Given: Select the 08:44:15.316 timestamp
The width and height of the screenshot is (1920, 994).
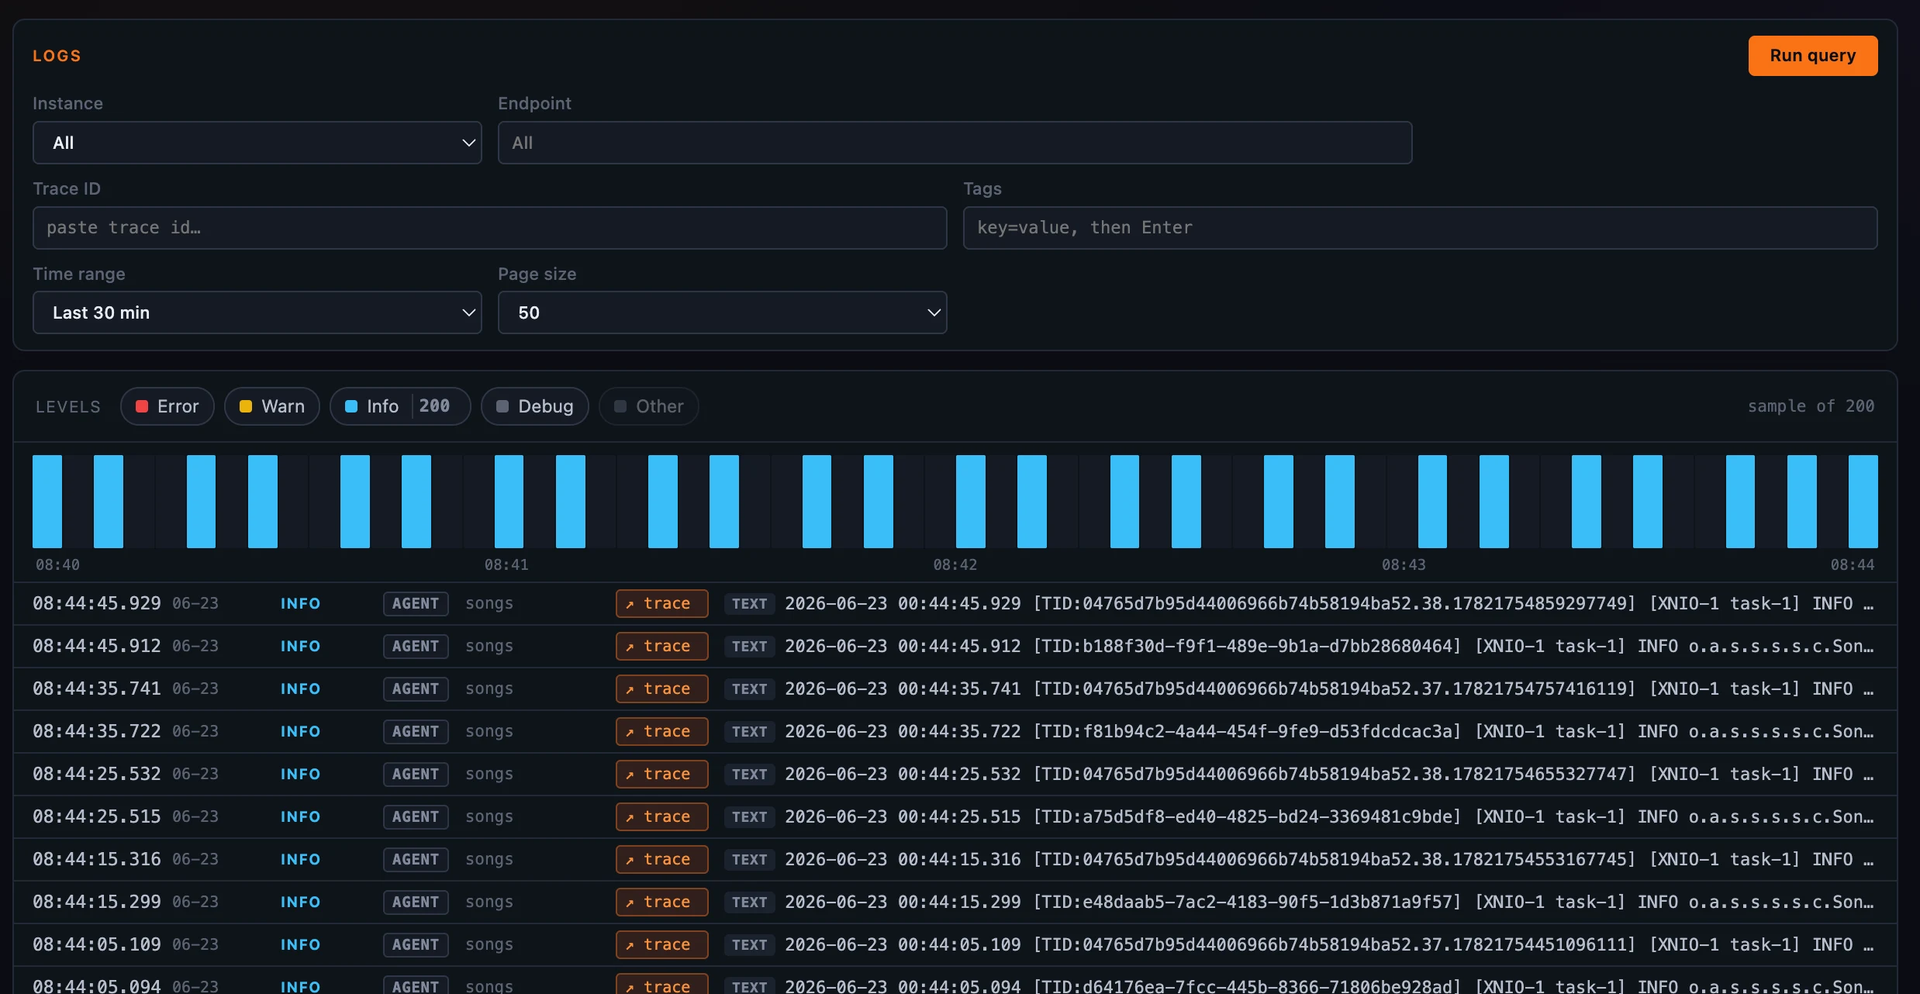Looking at the screenshot, I should tap(96, 860).
